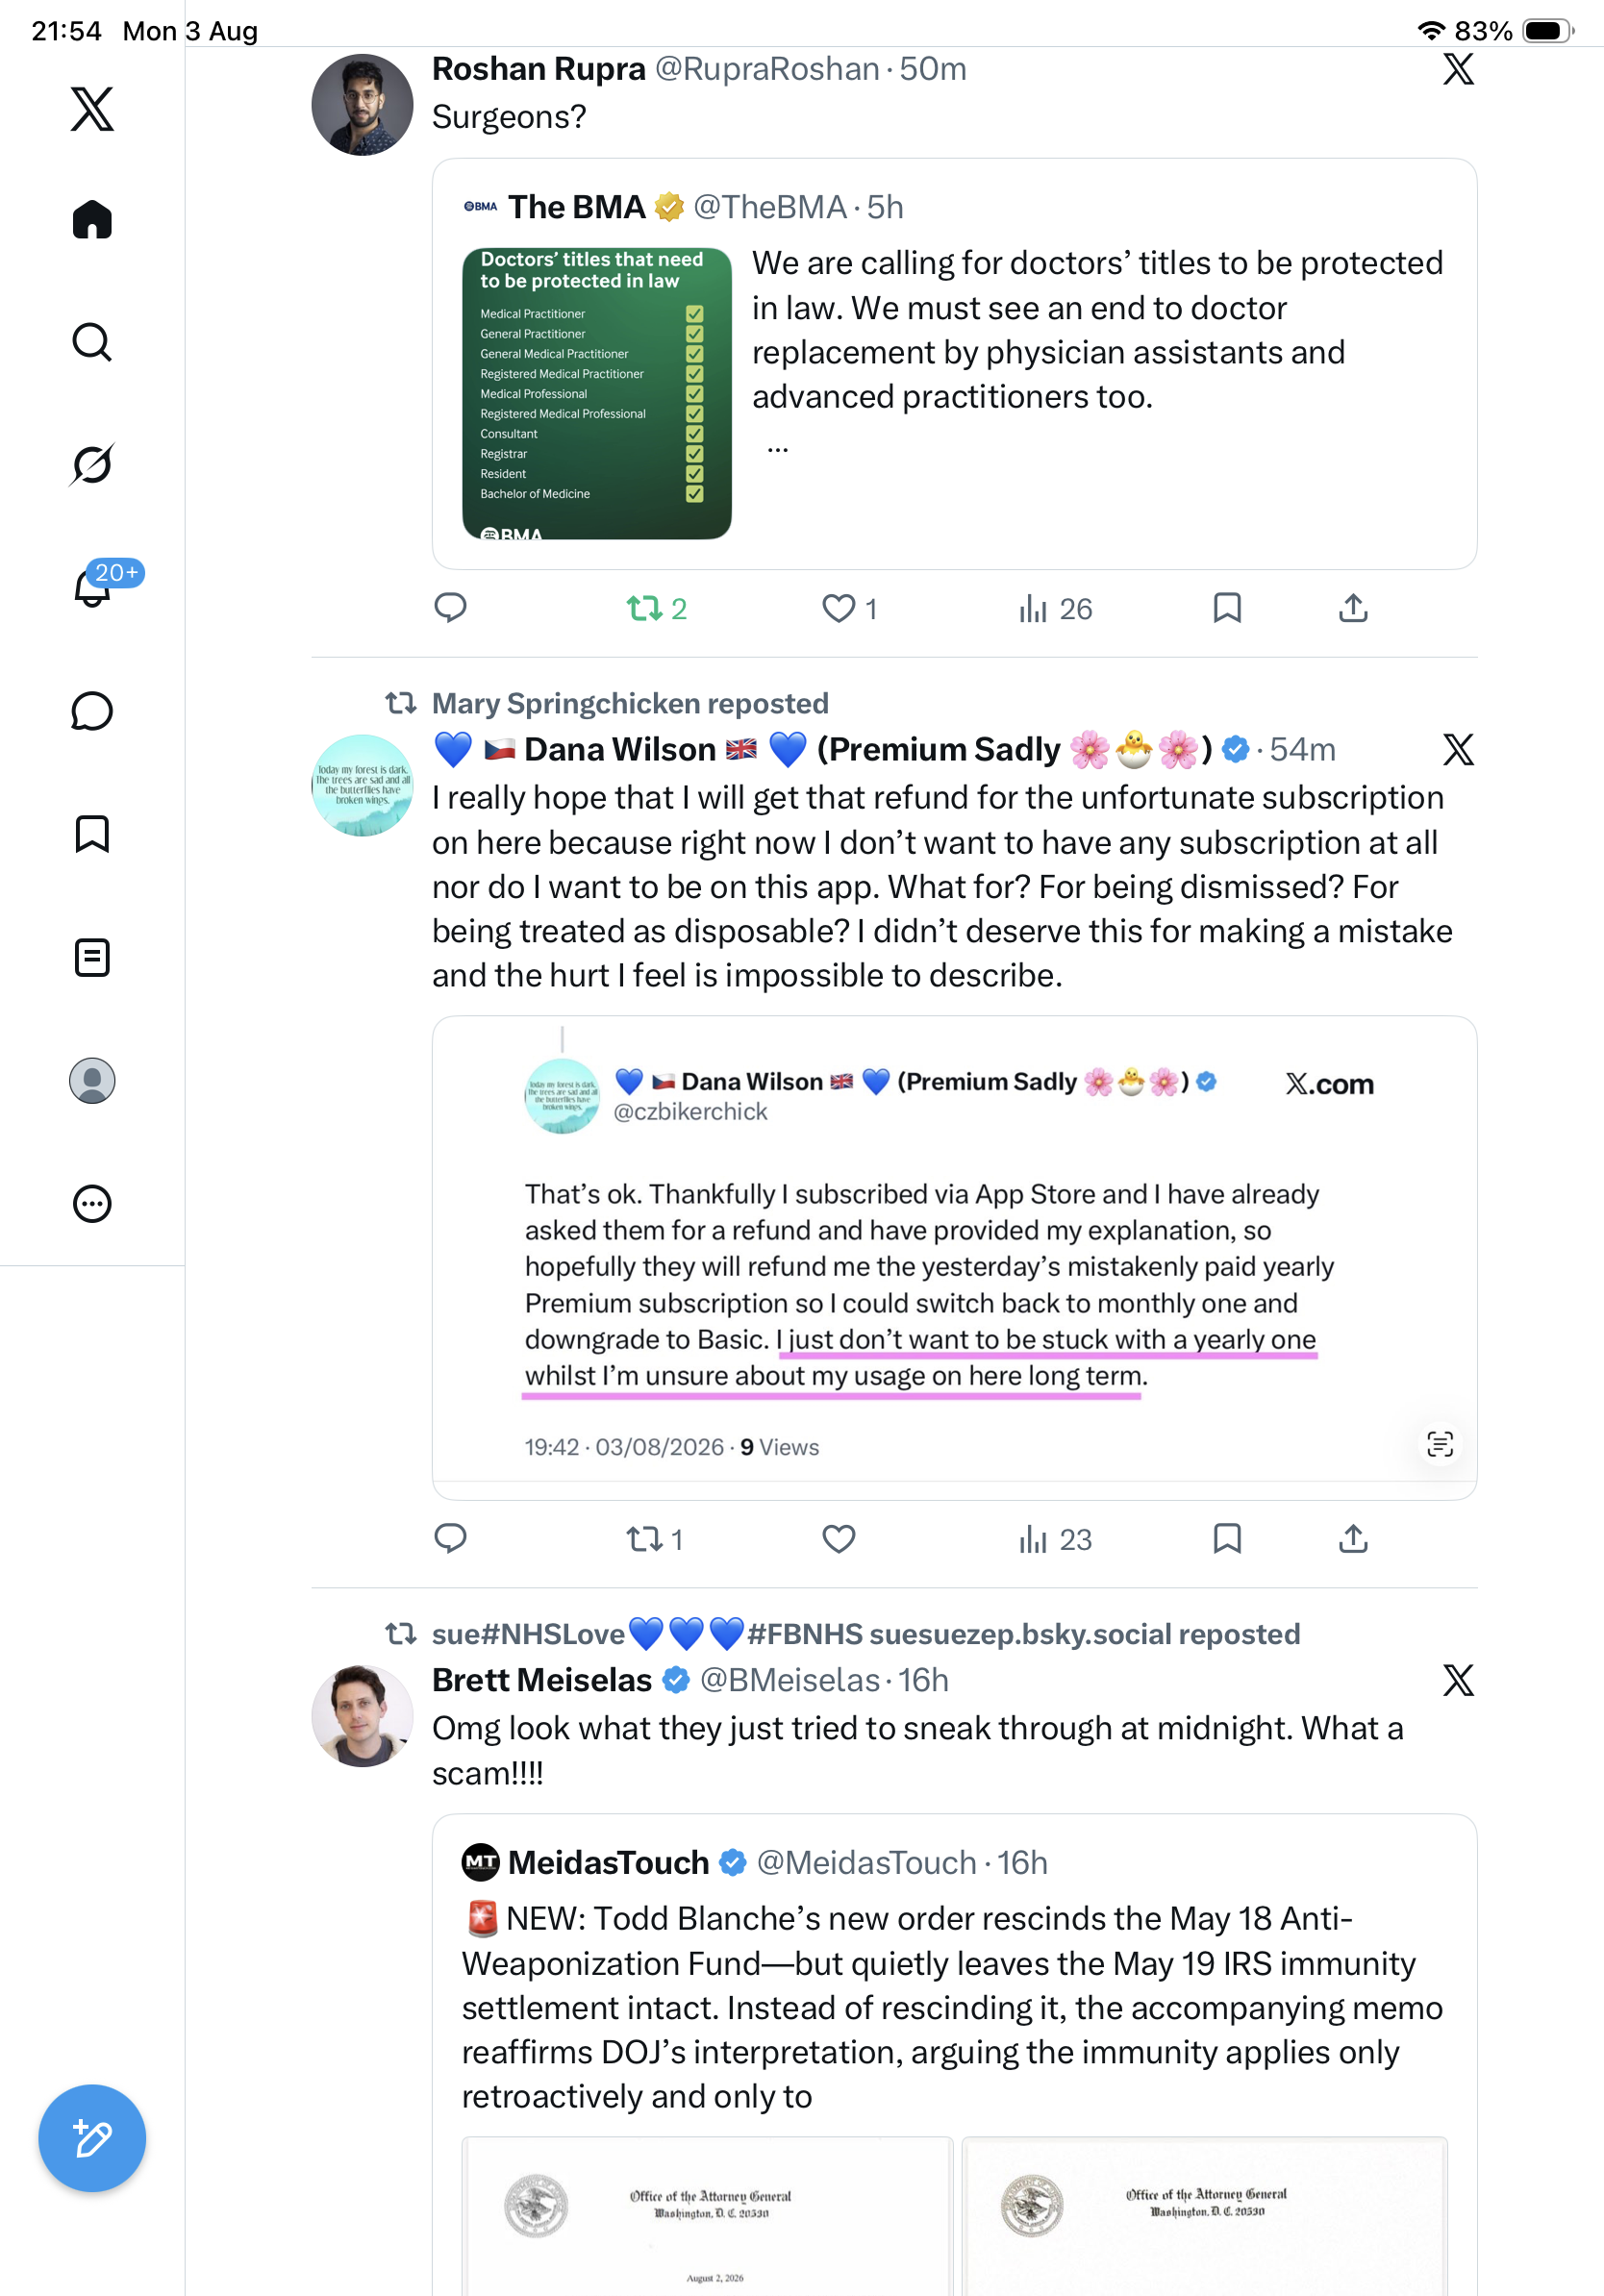Open Profile from the sidebar
Screen dimensions: 1604x2296
click(x=92, y=1081)
